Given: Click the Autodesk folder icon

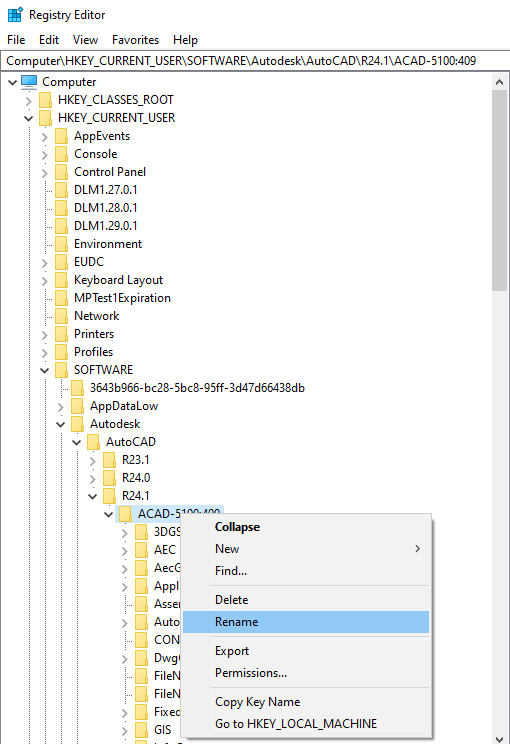Looking at the screenshot, I should point(77,425).
